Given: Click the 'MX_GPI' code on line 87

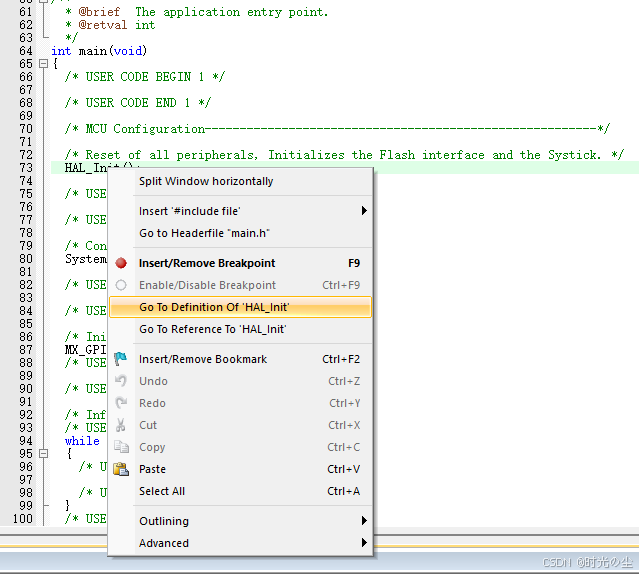Looking at the screenshot, I should click(86, 350).
